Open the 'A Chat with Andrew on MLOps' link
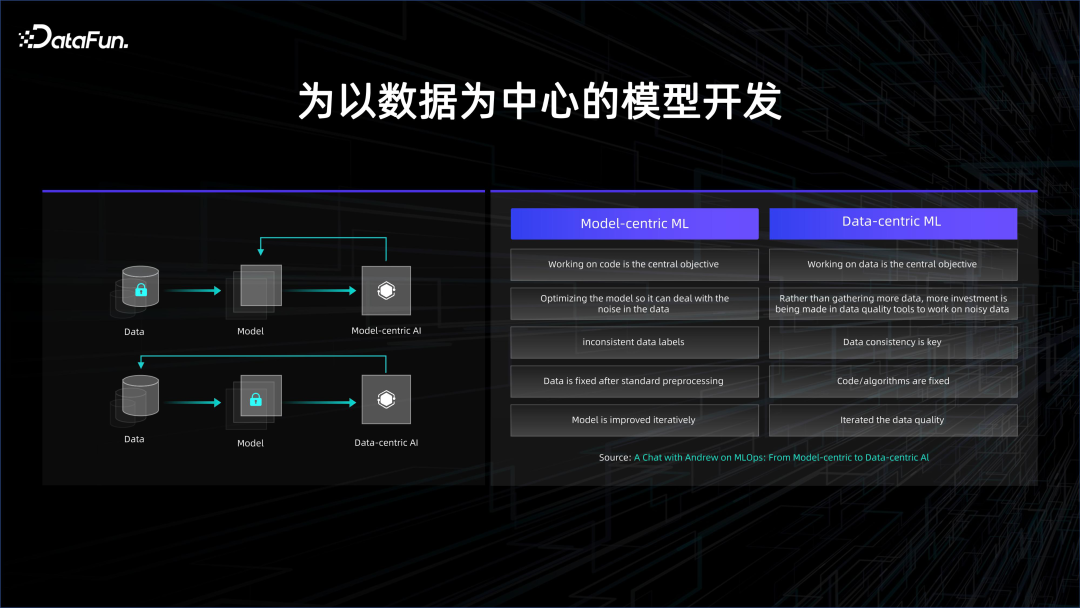Viewport: 1080px width, 608px height. click(781, 457)
